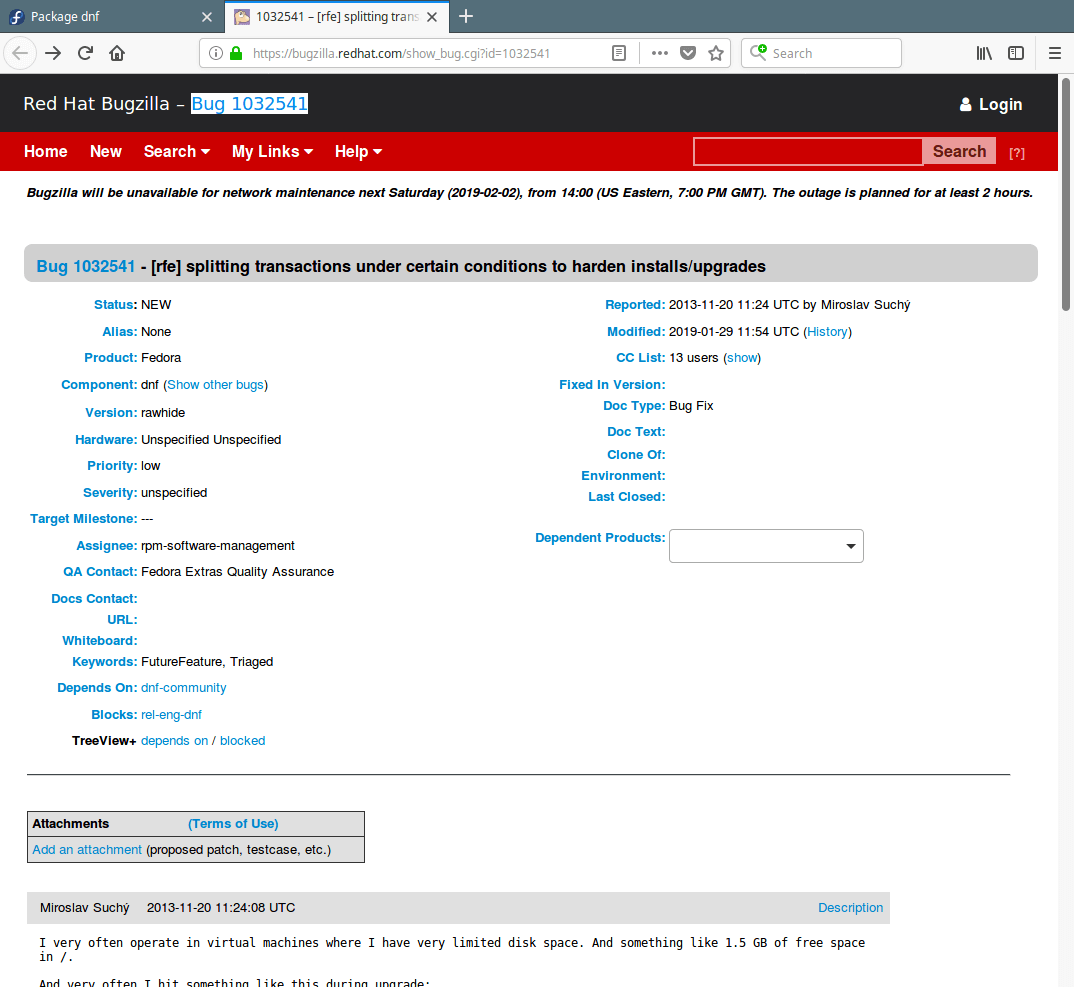Expand the Search dropdown menu
This screenshot has height=987, width=1074.
tap(177, 151)
